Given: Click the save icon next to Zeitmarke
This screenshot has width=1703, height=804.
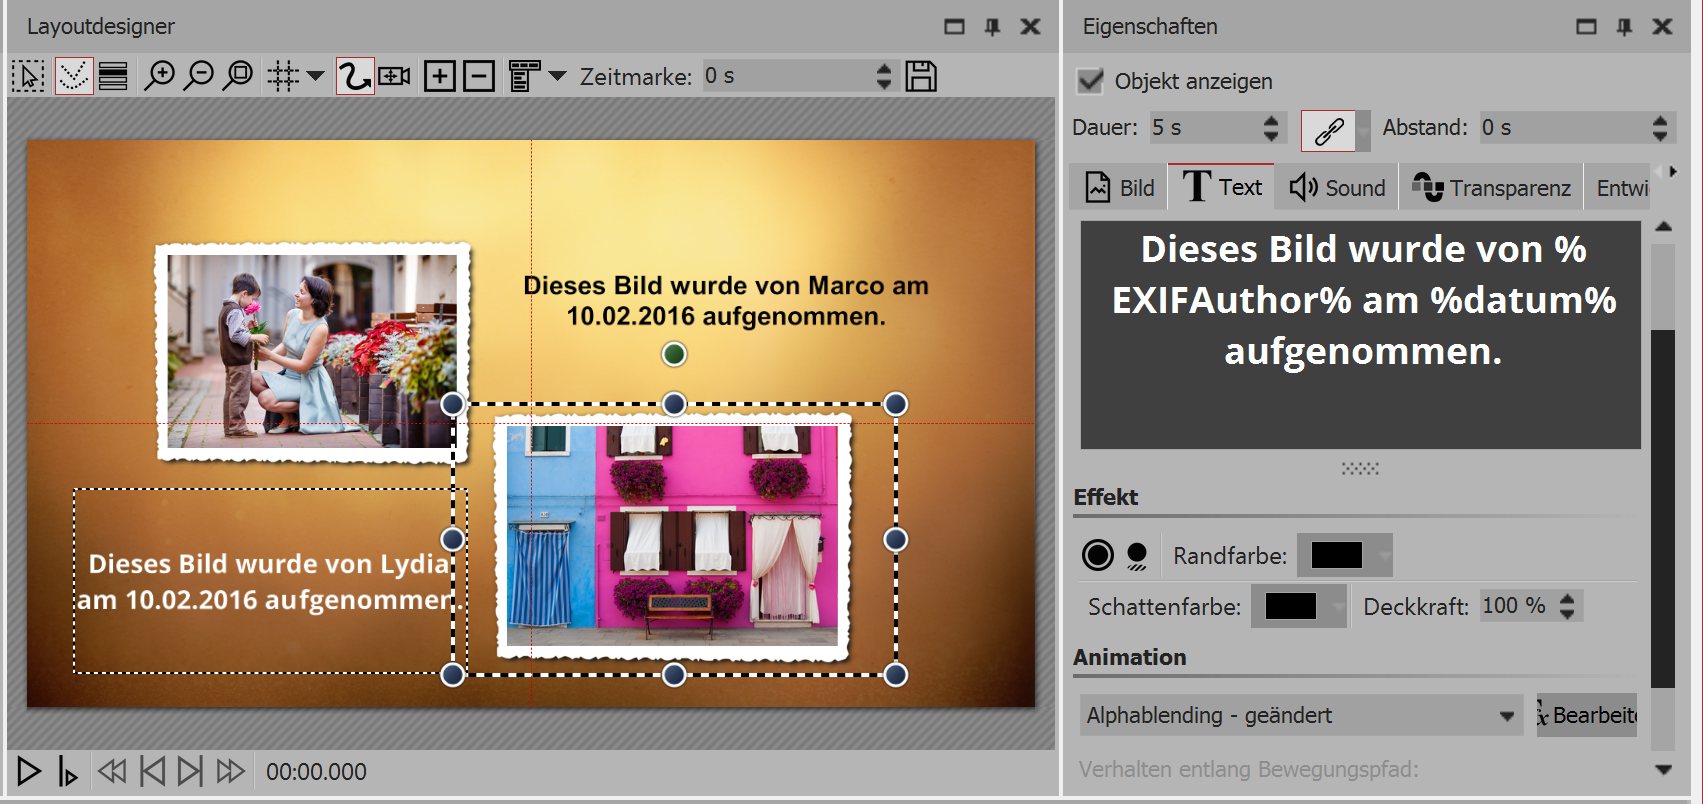Looking at the screenshot, I should [x=920, y=76].
